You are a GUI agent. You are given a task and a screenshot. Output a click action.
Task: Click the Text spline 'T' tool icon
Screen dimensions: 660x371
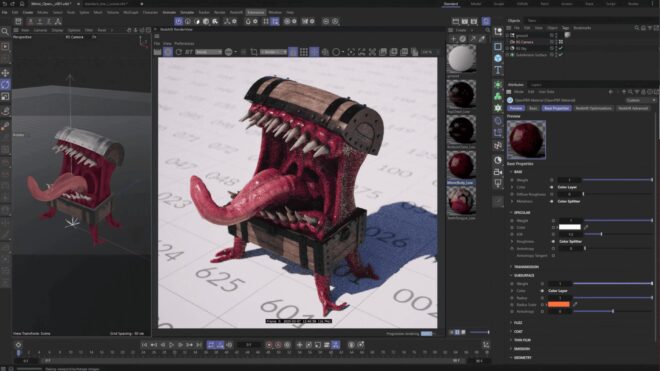point(498,70)
